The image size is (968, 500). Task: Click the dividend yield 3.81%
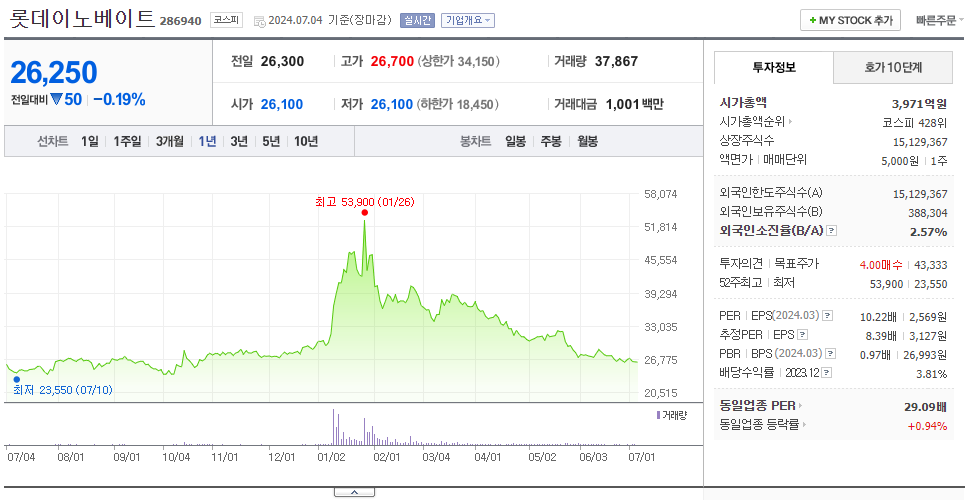click(932, 374)
